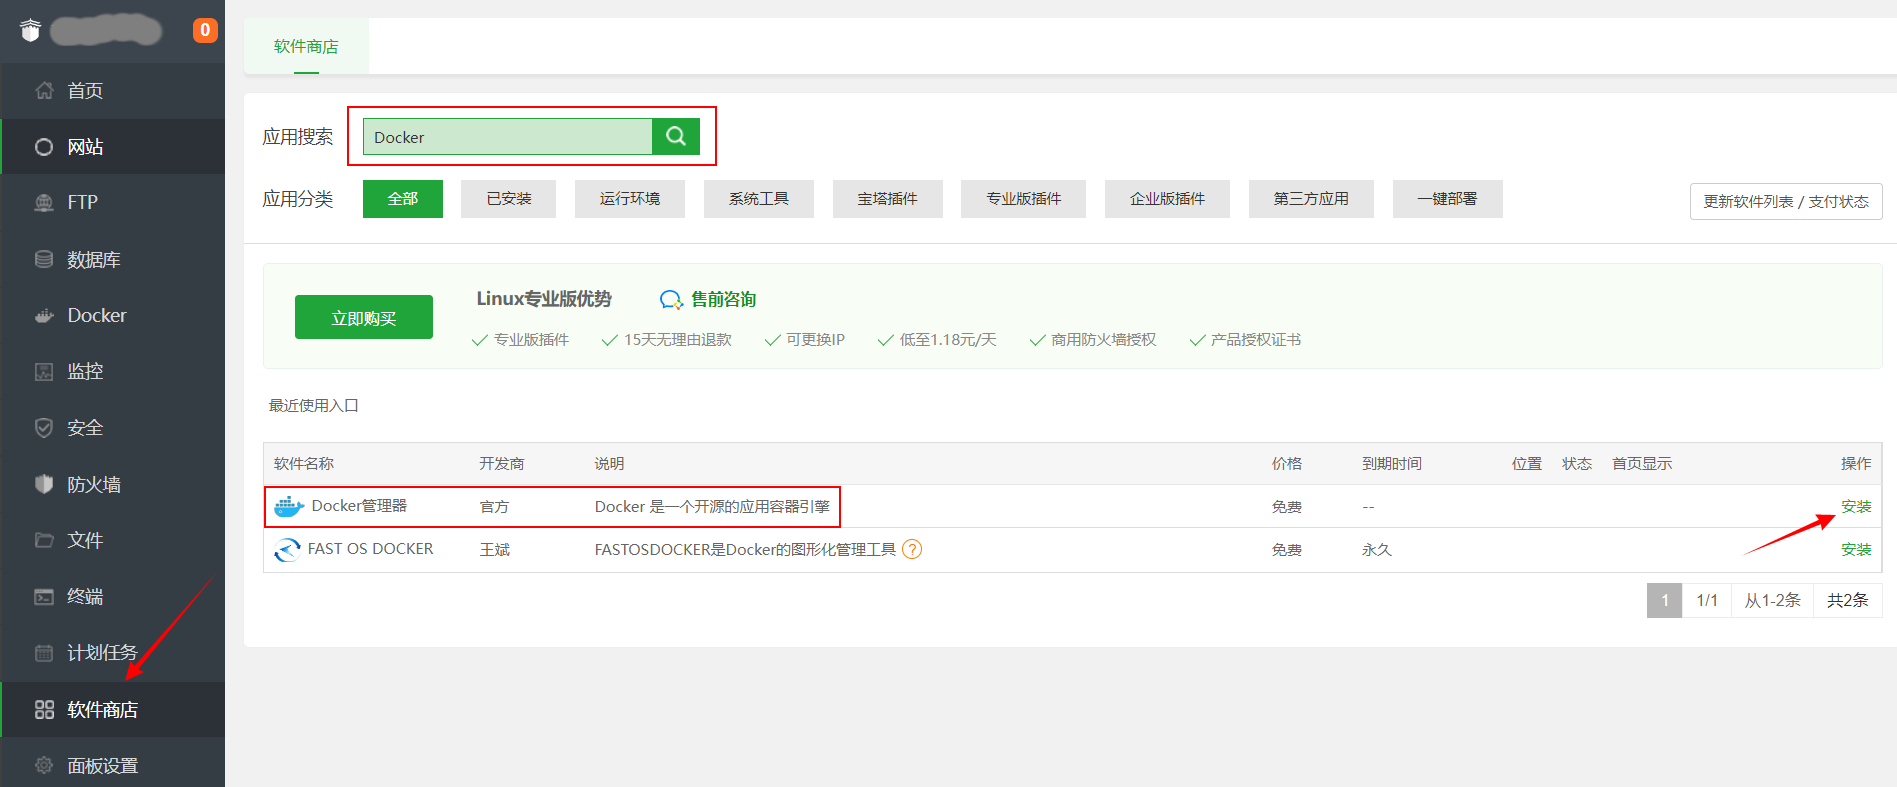The height and width of the screenshot is (787, 1897).
Task: Click the 立即购买 button
Action: (x=364, y=317)
